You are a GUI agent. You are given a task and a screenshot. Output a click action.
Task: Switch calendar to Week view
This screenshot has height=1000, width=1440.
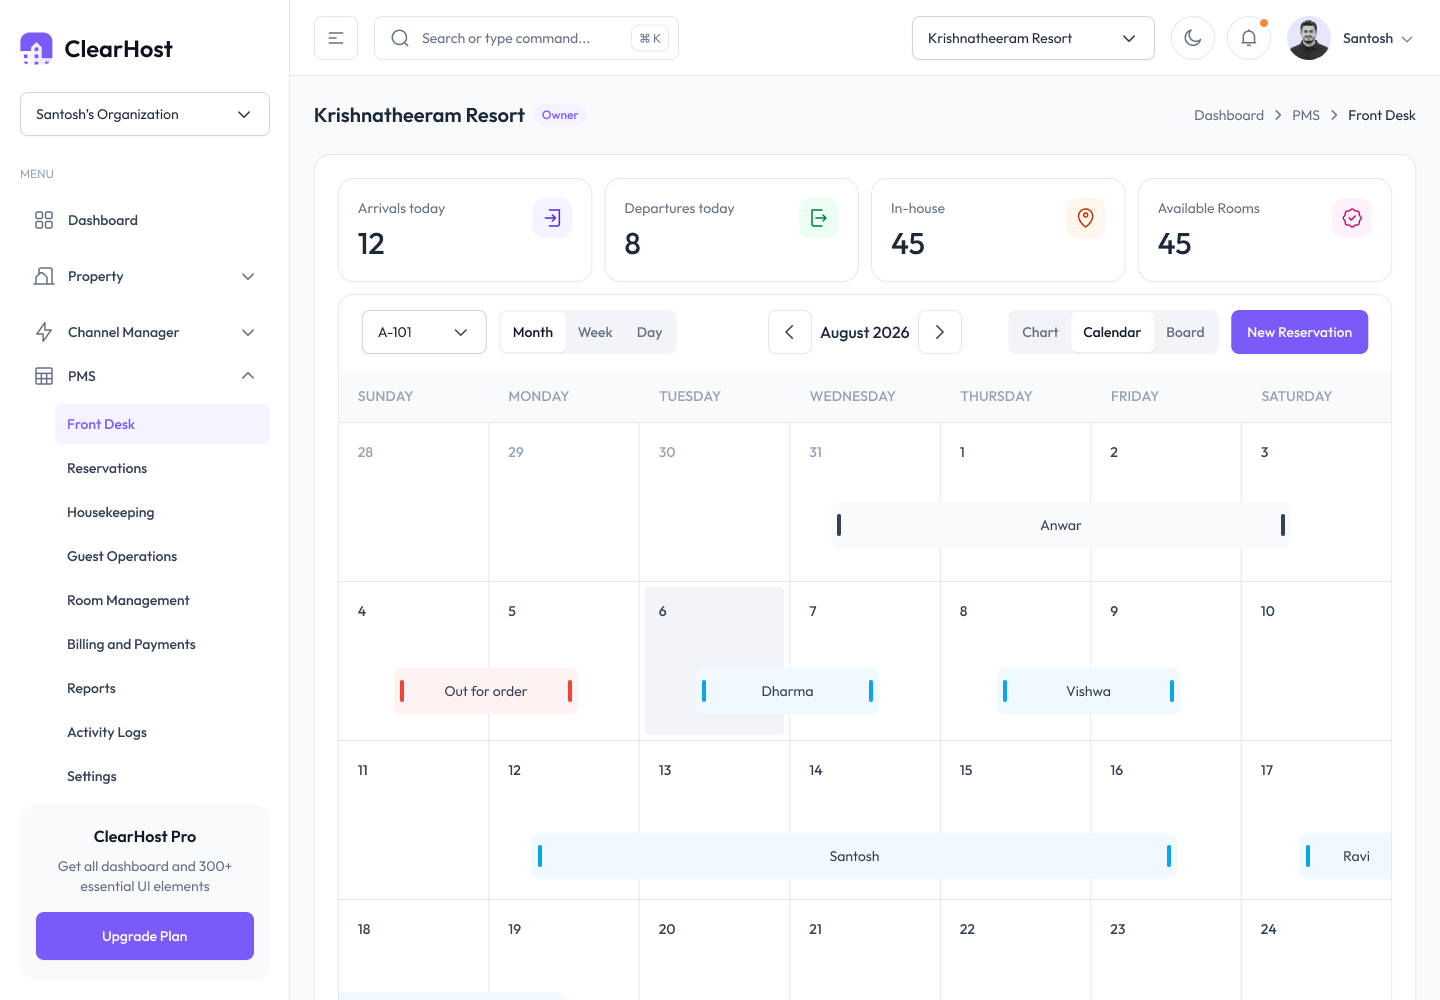[595, 332]
